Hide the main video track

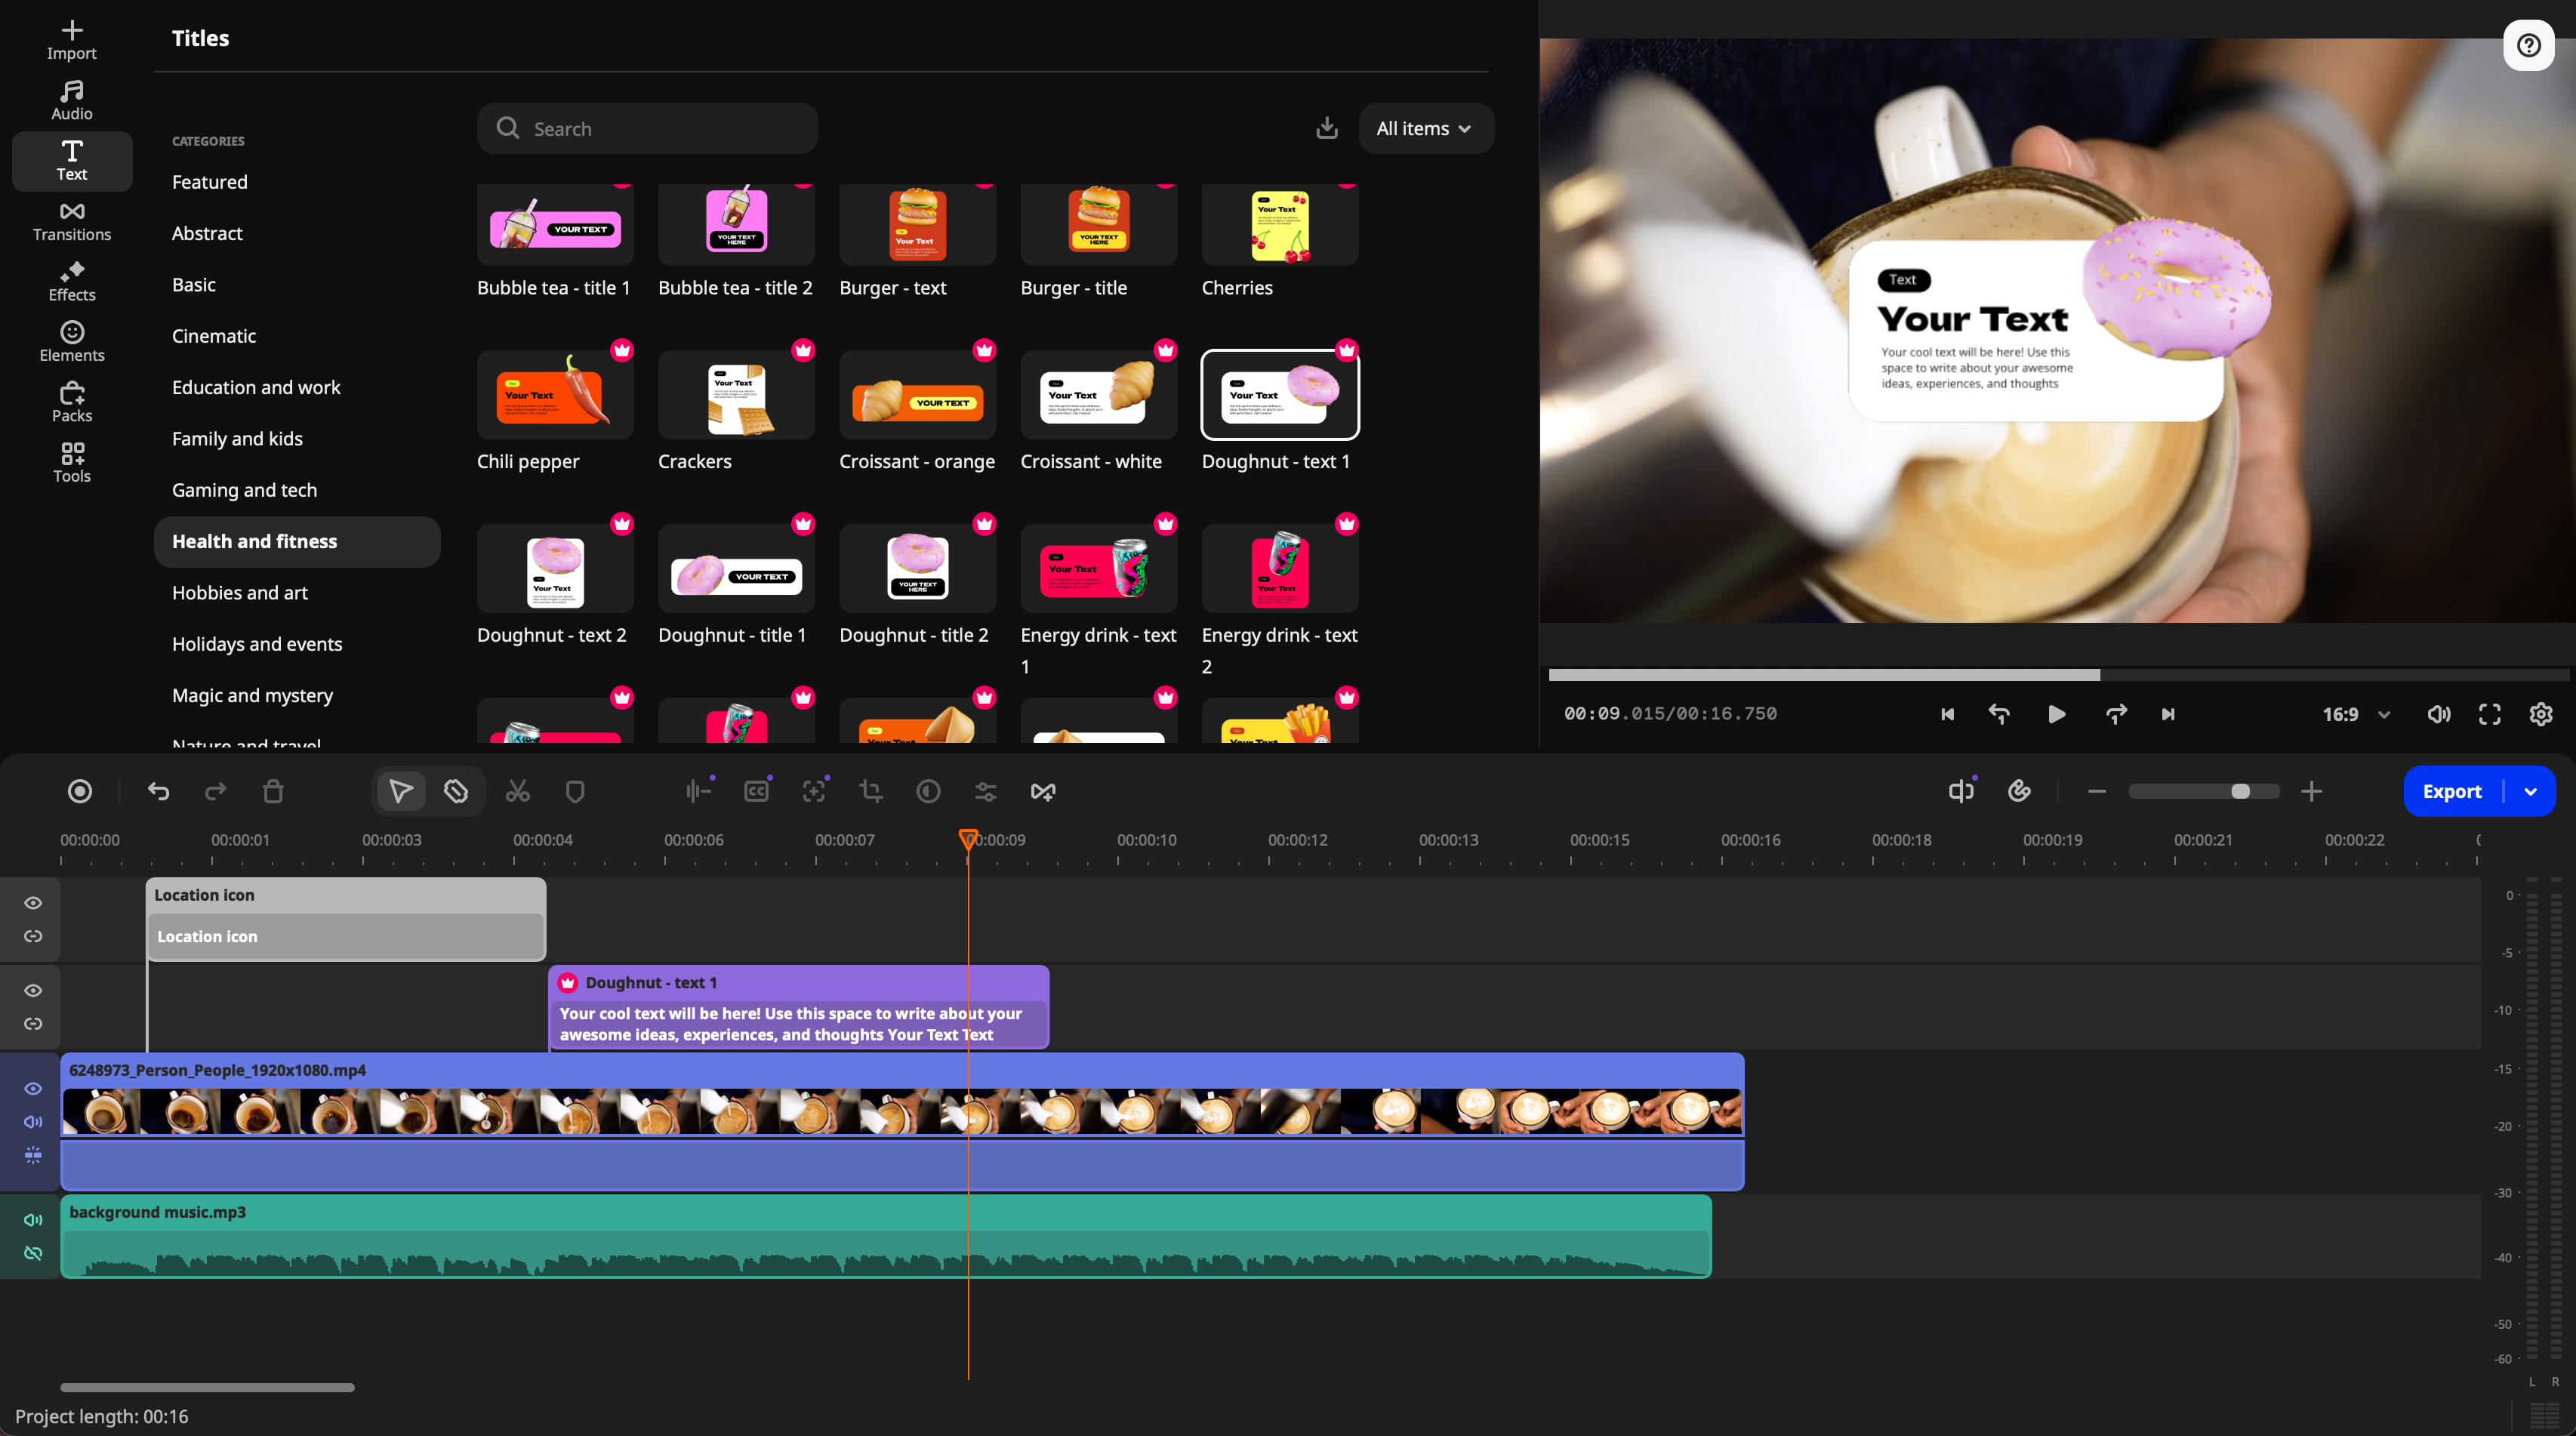33,1088
